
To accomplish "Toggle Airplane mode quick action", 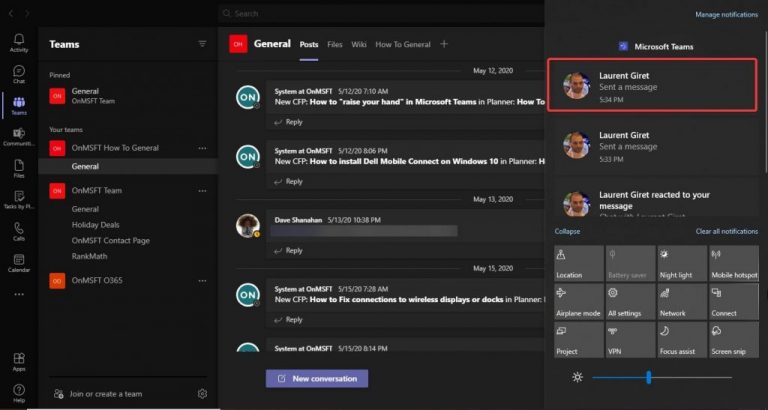I will tap(579, 301).
